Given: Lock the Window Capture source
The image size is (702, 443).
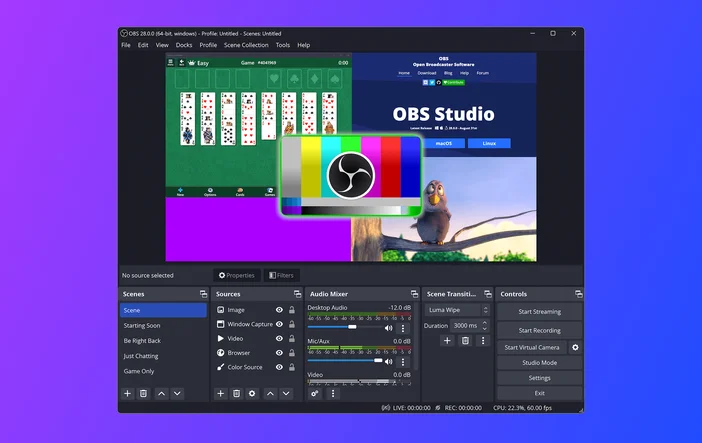Looking at the screenshot, I should pyautogui.click(x=292, y=324).
